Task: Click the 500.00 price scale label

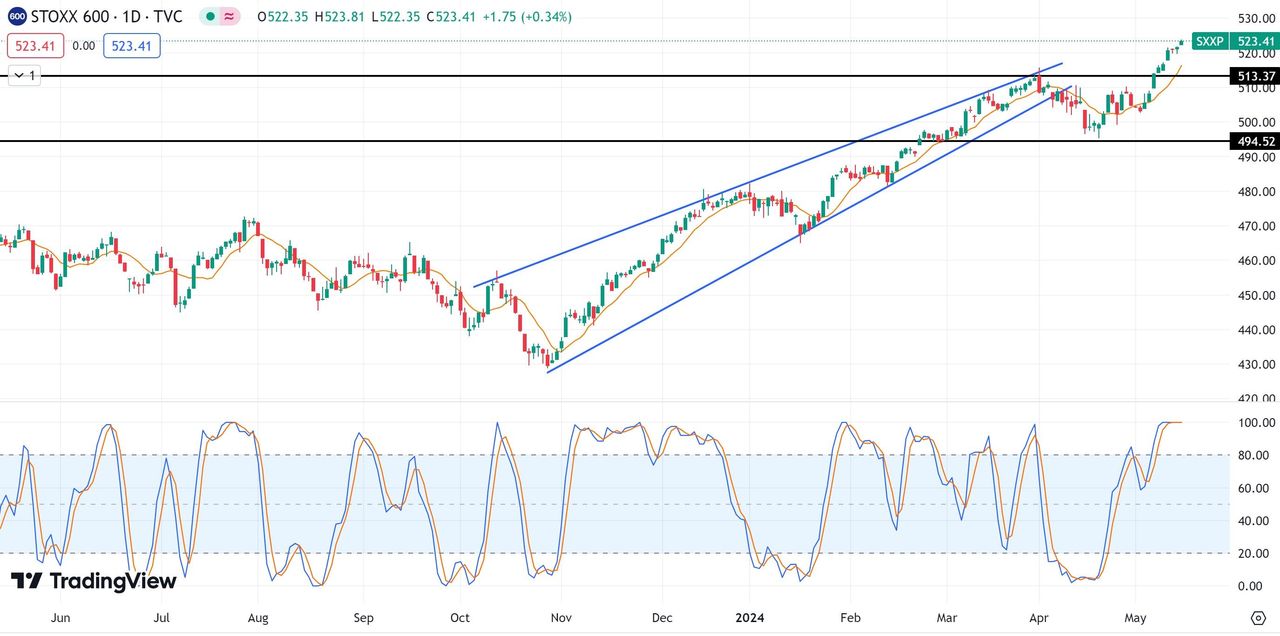Action: tap(1255, 123)
